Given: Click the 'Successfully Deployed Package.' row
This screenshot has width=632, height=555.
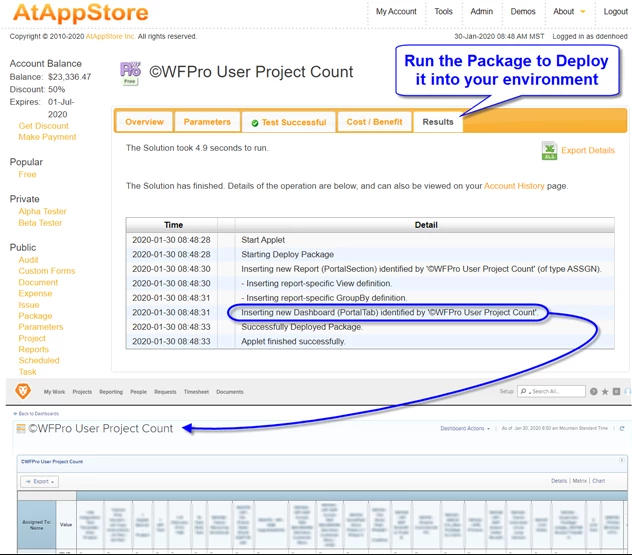Looking at the screenshot, I should click(x=370, y=327).
